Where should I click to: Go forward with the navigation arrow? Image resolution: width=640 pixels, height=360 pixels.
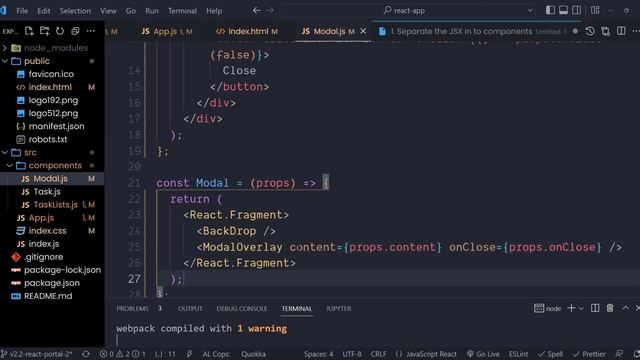(270, 10)
